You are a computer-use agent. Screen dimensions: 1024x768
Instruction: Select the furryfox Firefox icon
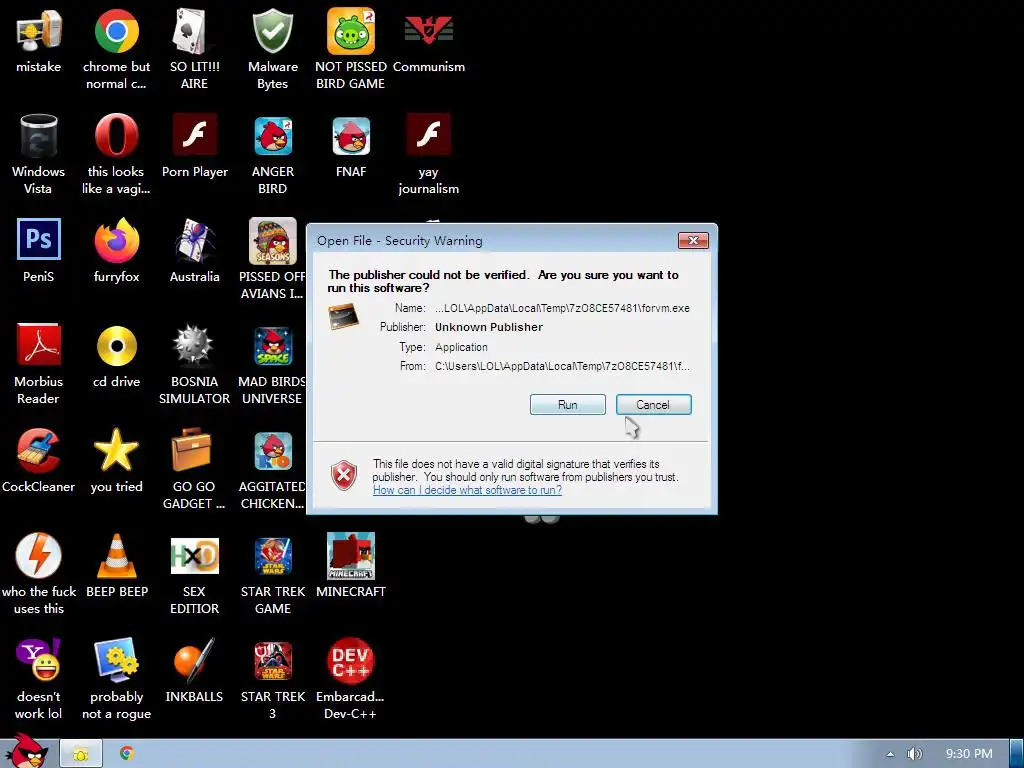pos(116,240)
